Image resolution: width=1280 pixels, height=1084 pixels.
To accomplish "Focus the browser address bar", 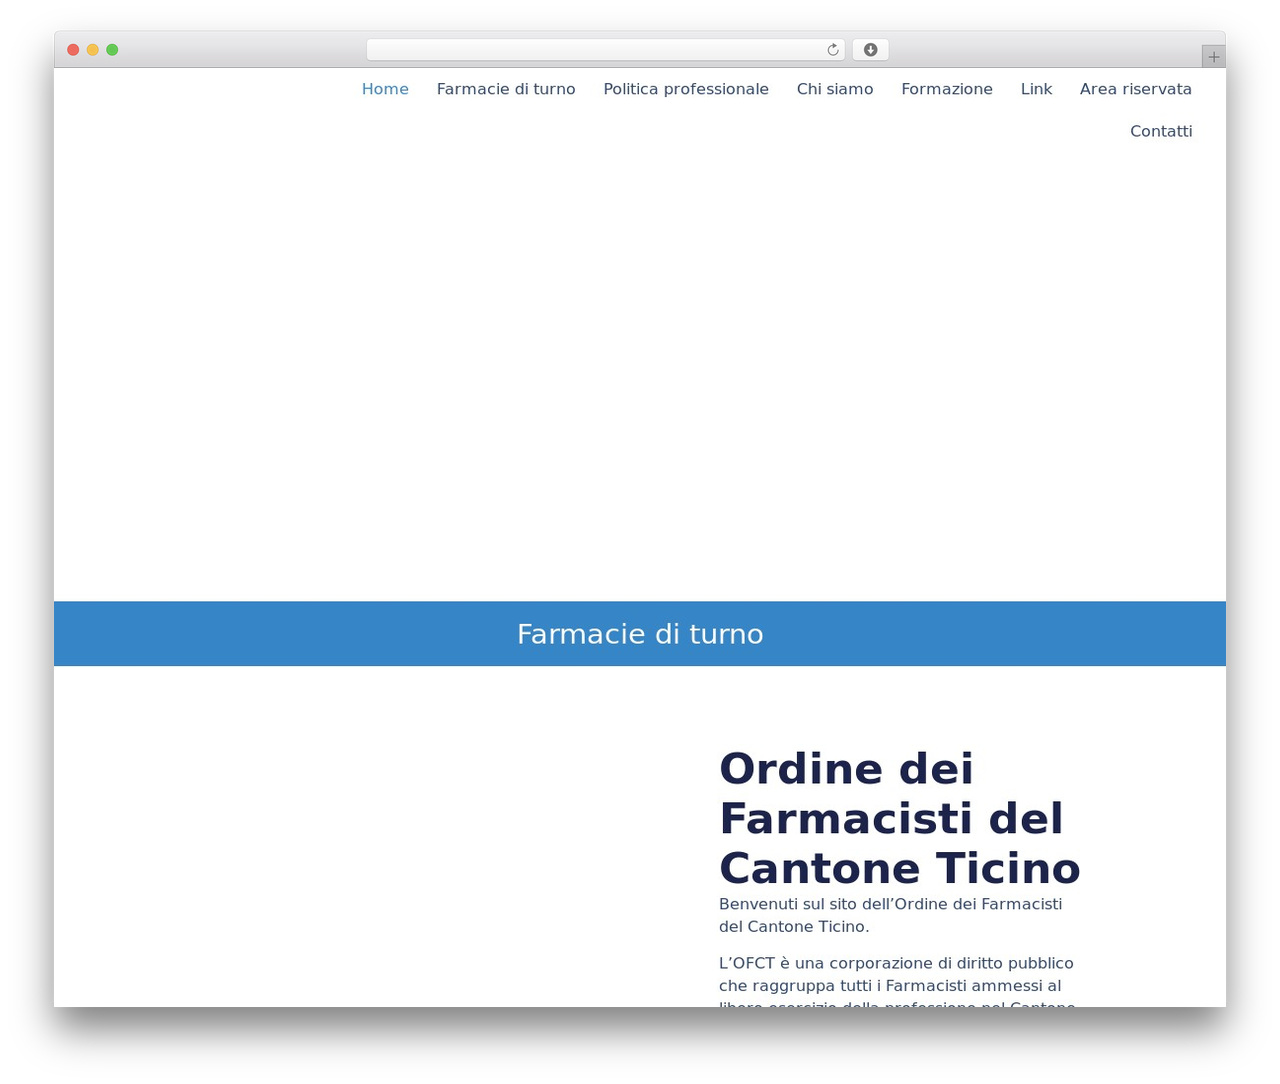I will [x=605, y=50].
